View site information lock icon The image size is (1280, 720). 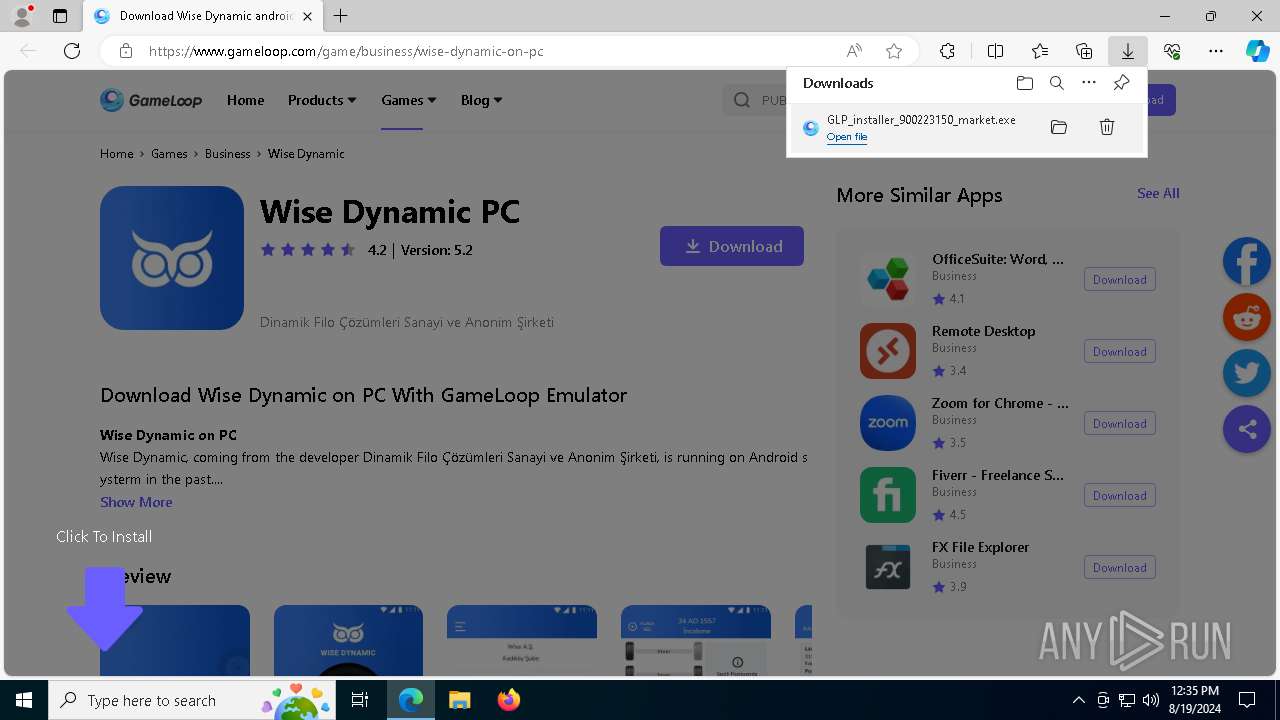click(126, 51)
